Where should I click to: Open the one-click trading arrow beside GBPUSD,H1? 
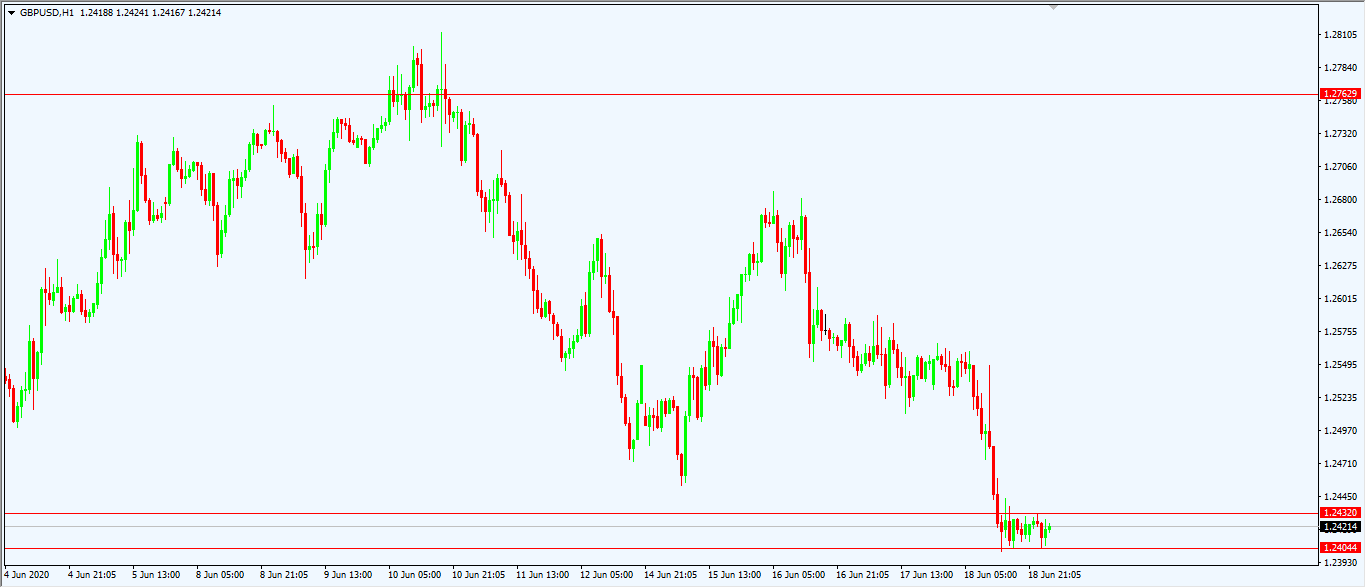(x=11, y=12)
